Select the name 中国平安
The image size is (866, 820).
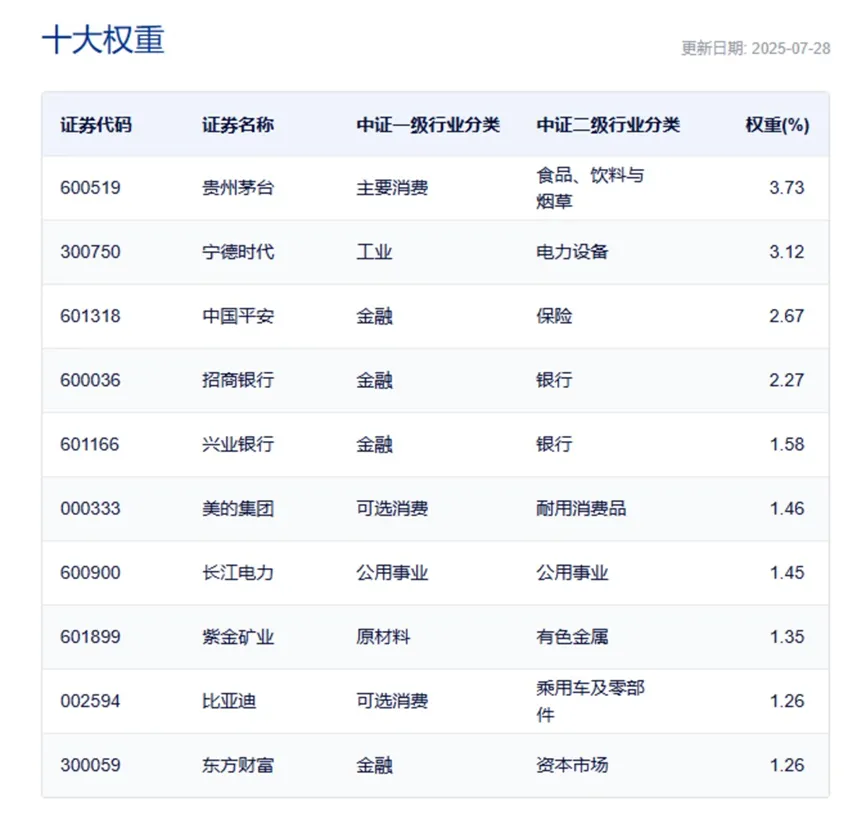click(238, 316)
